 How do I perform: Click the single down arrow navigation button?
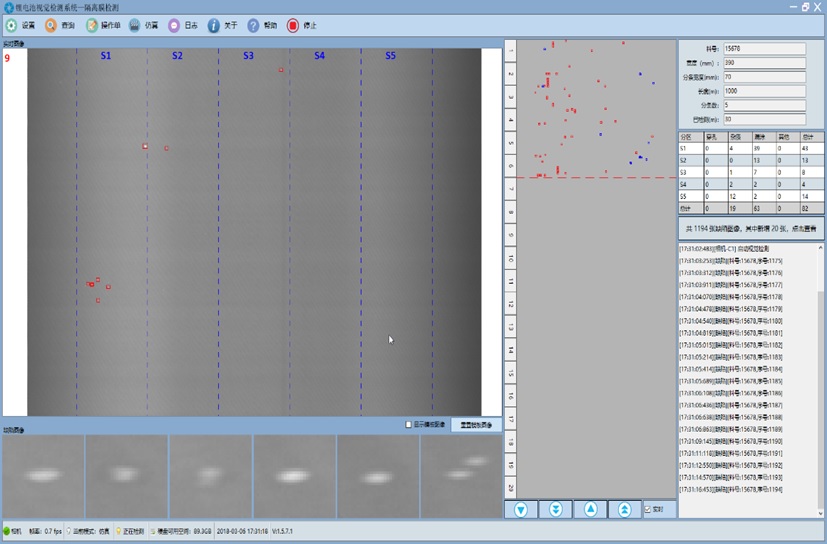521,509
